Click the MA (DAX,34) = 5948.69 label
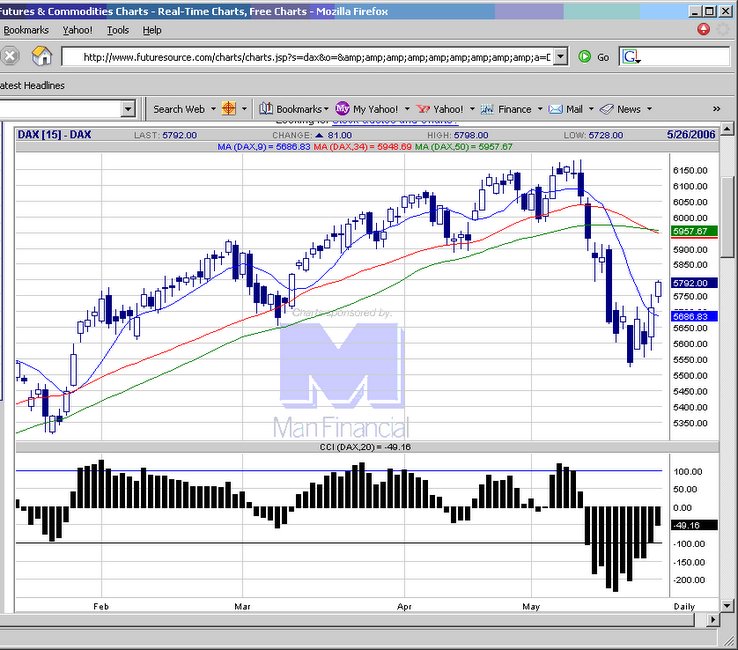 362,147
